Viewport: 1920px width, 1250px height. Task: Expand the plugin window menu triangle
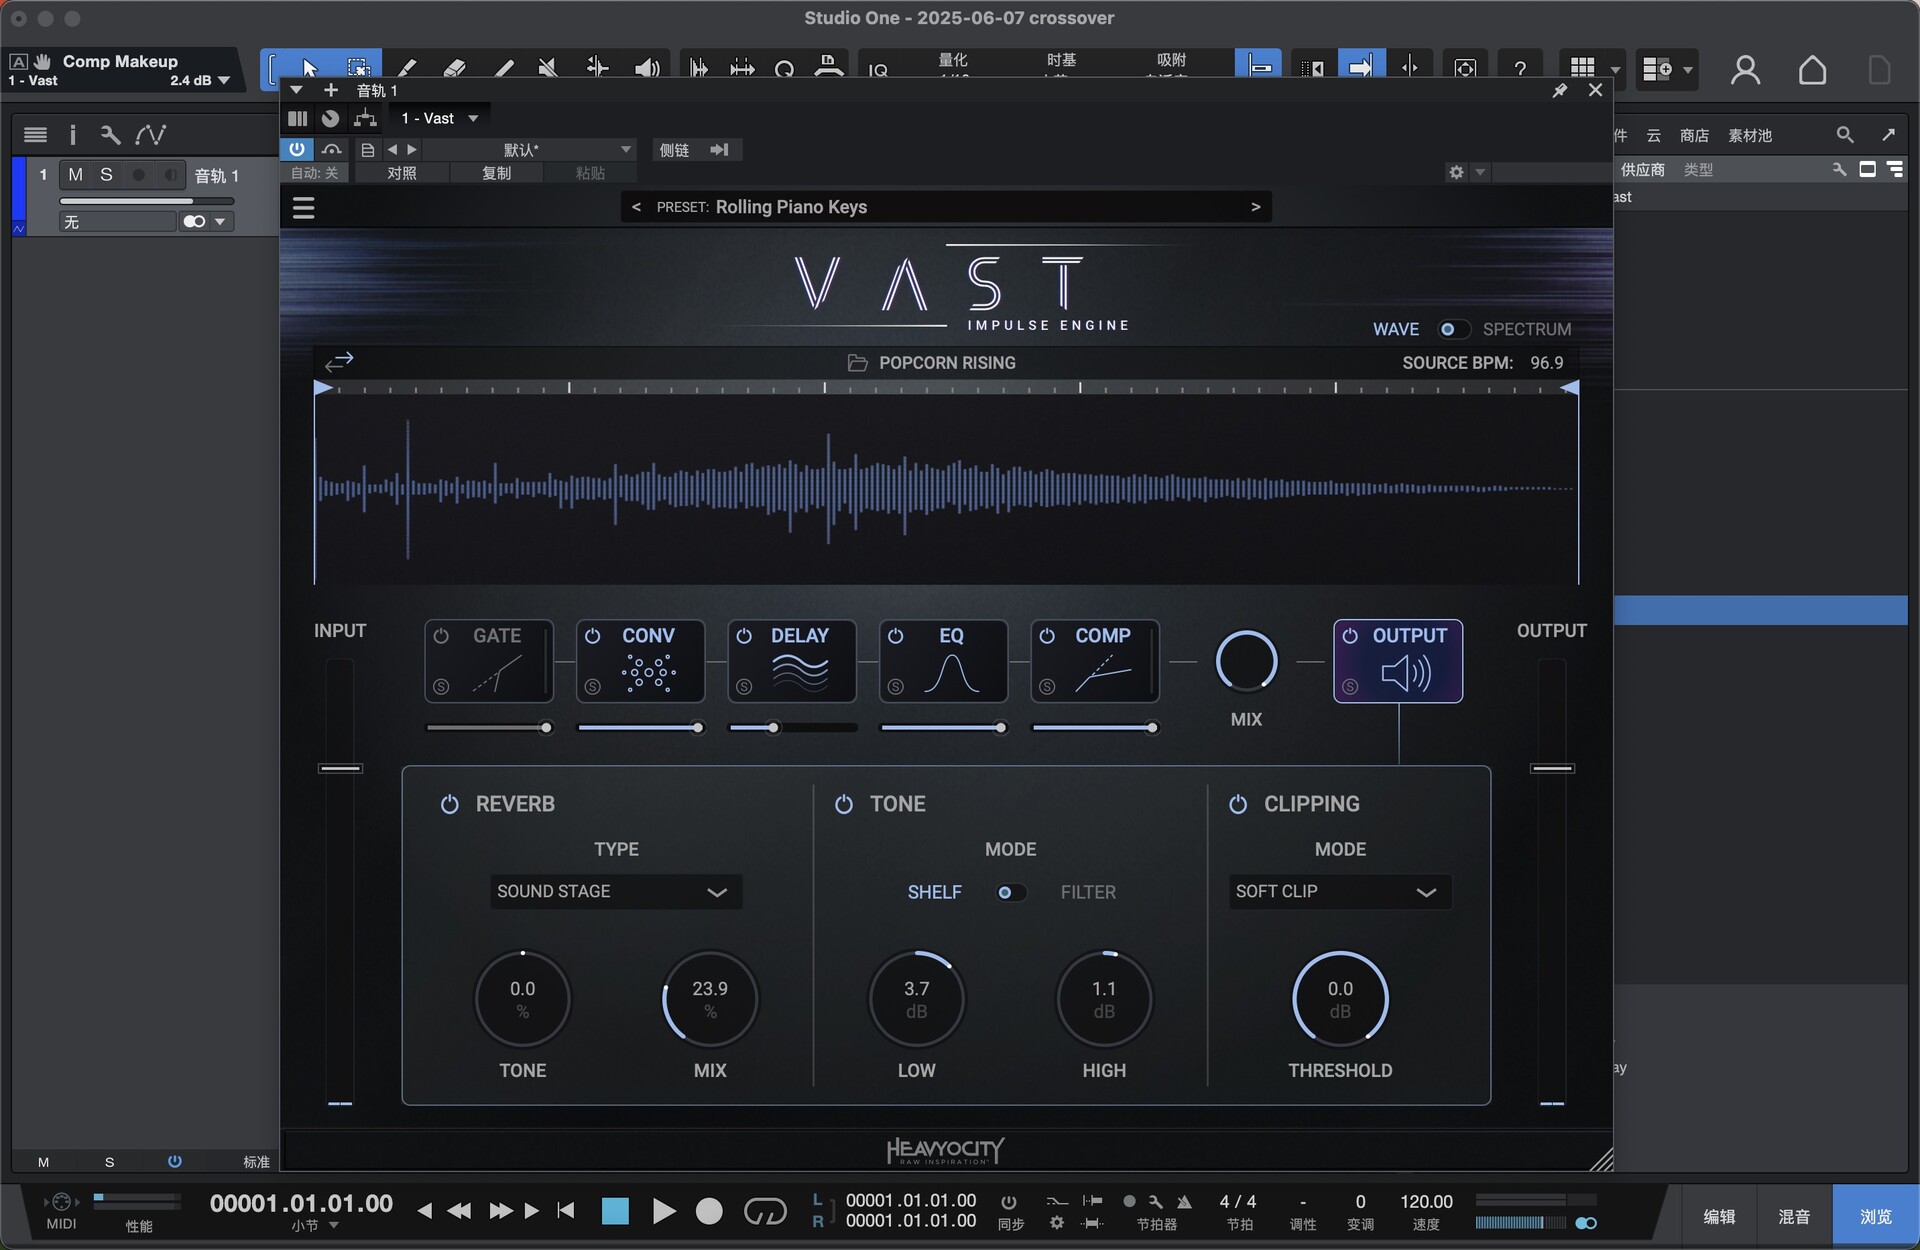tap(296, 90)
